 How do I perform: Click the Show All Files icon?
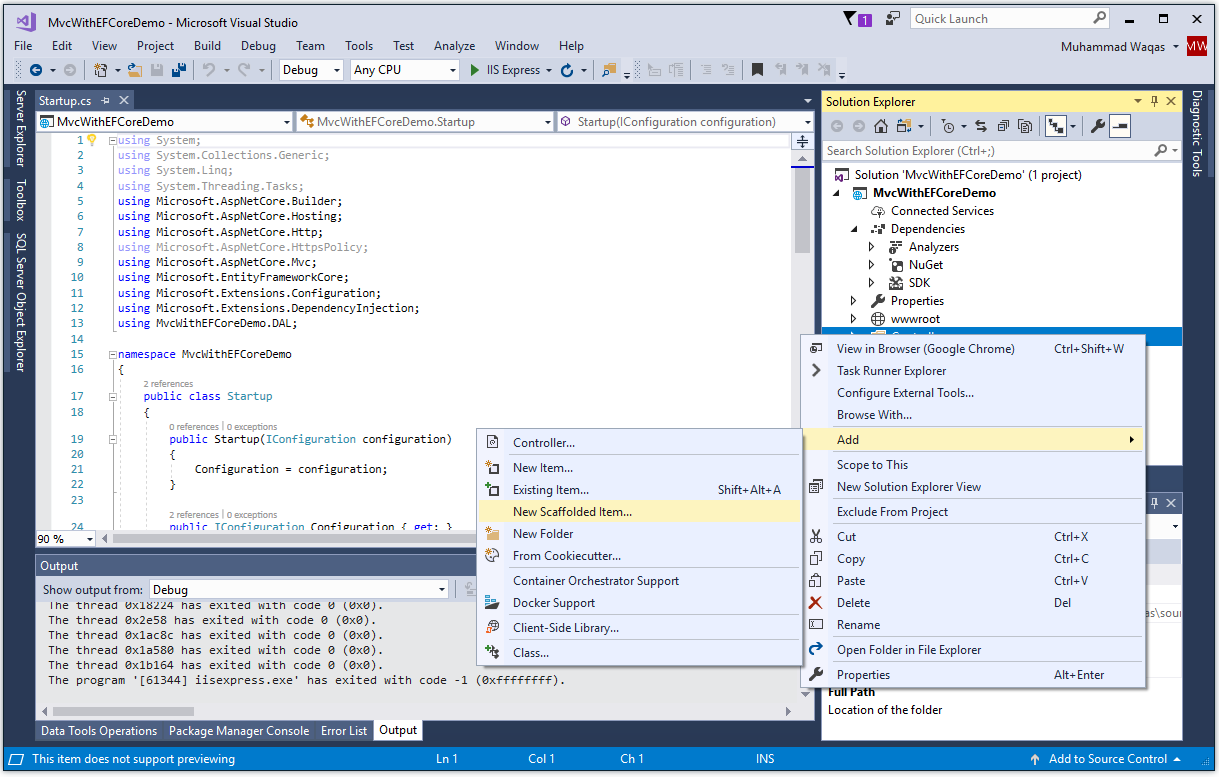[1025, 126]
